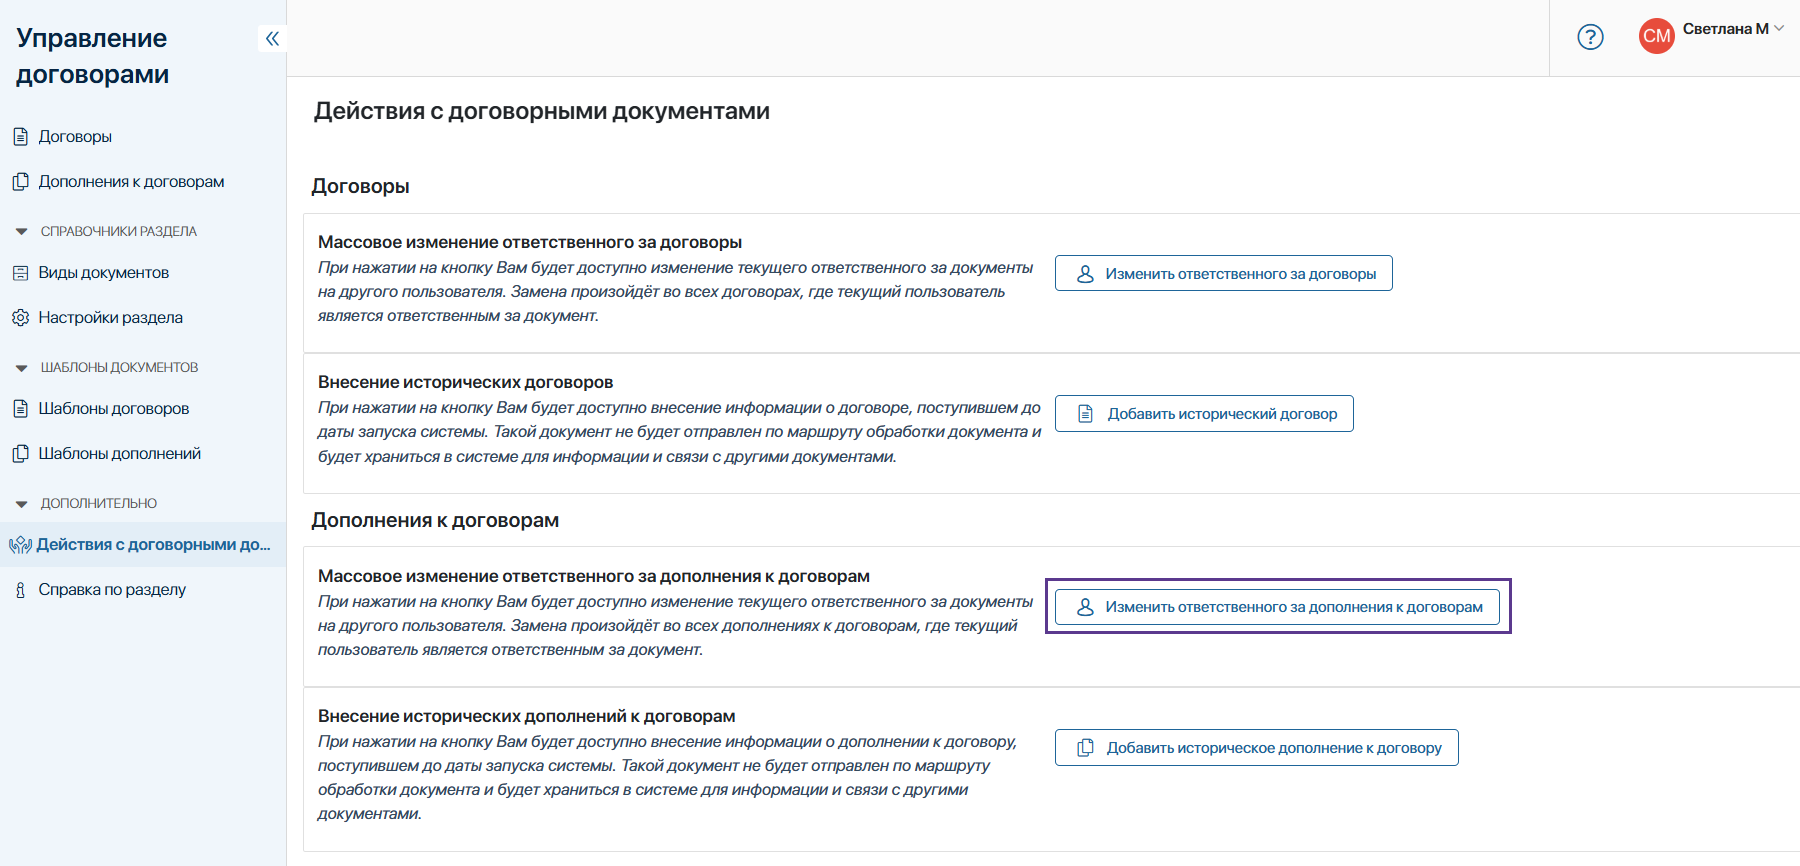
Task: Open Шаблоны дополнений in the sidebar
Action: tap(119, 454)
